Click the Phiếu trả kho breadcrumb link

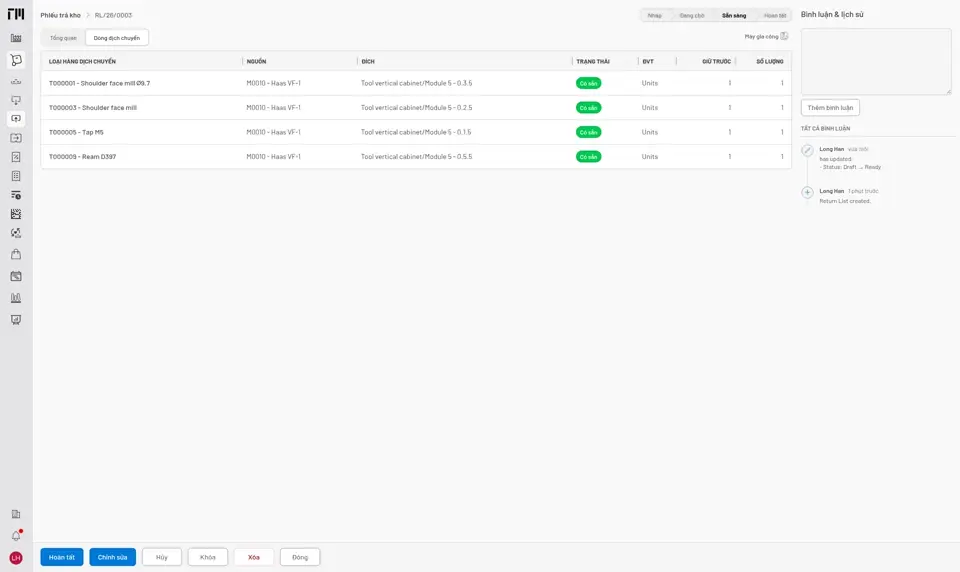(x=61, y=15)
